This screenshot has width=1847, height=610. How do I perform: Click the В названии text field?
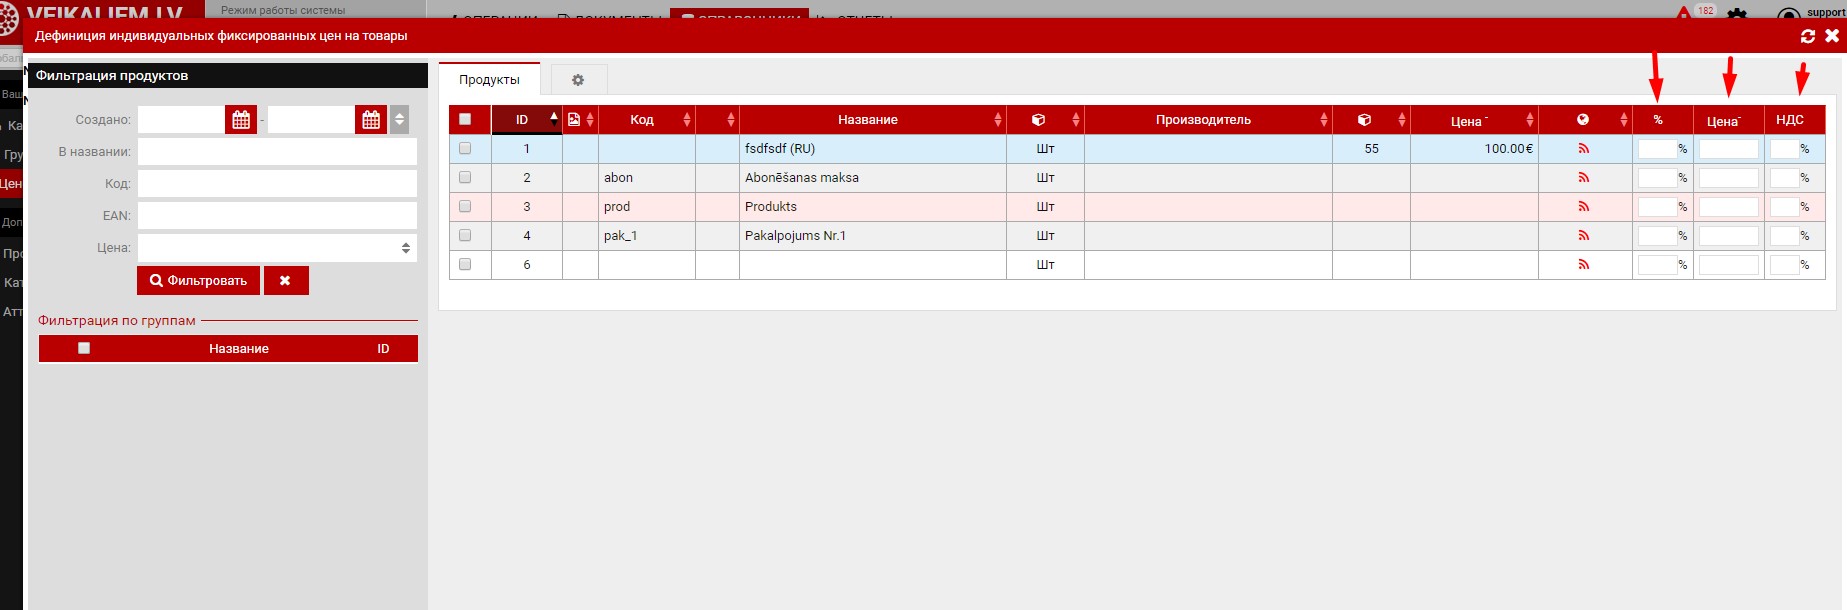[277, 152]
